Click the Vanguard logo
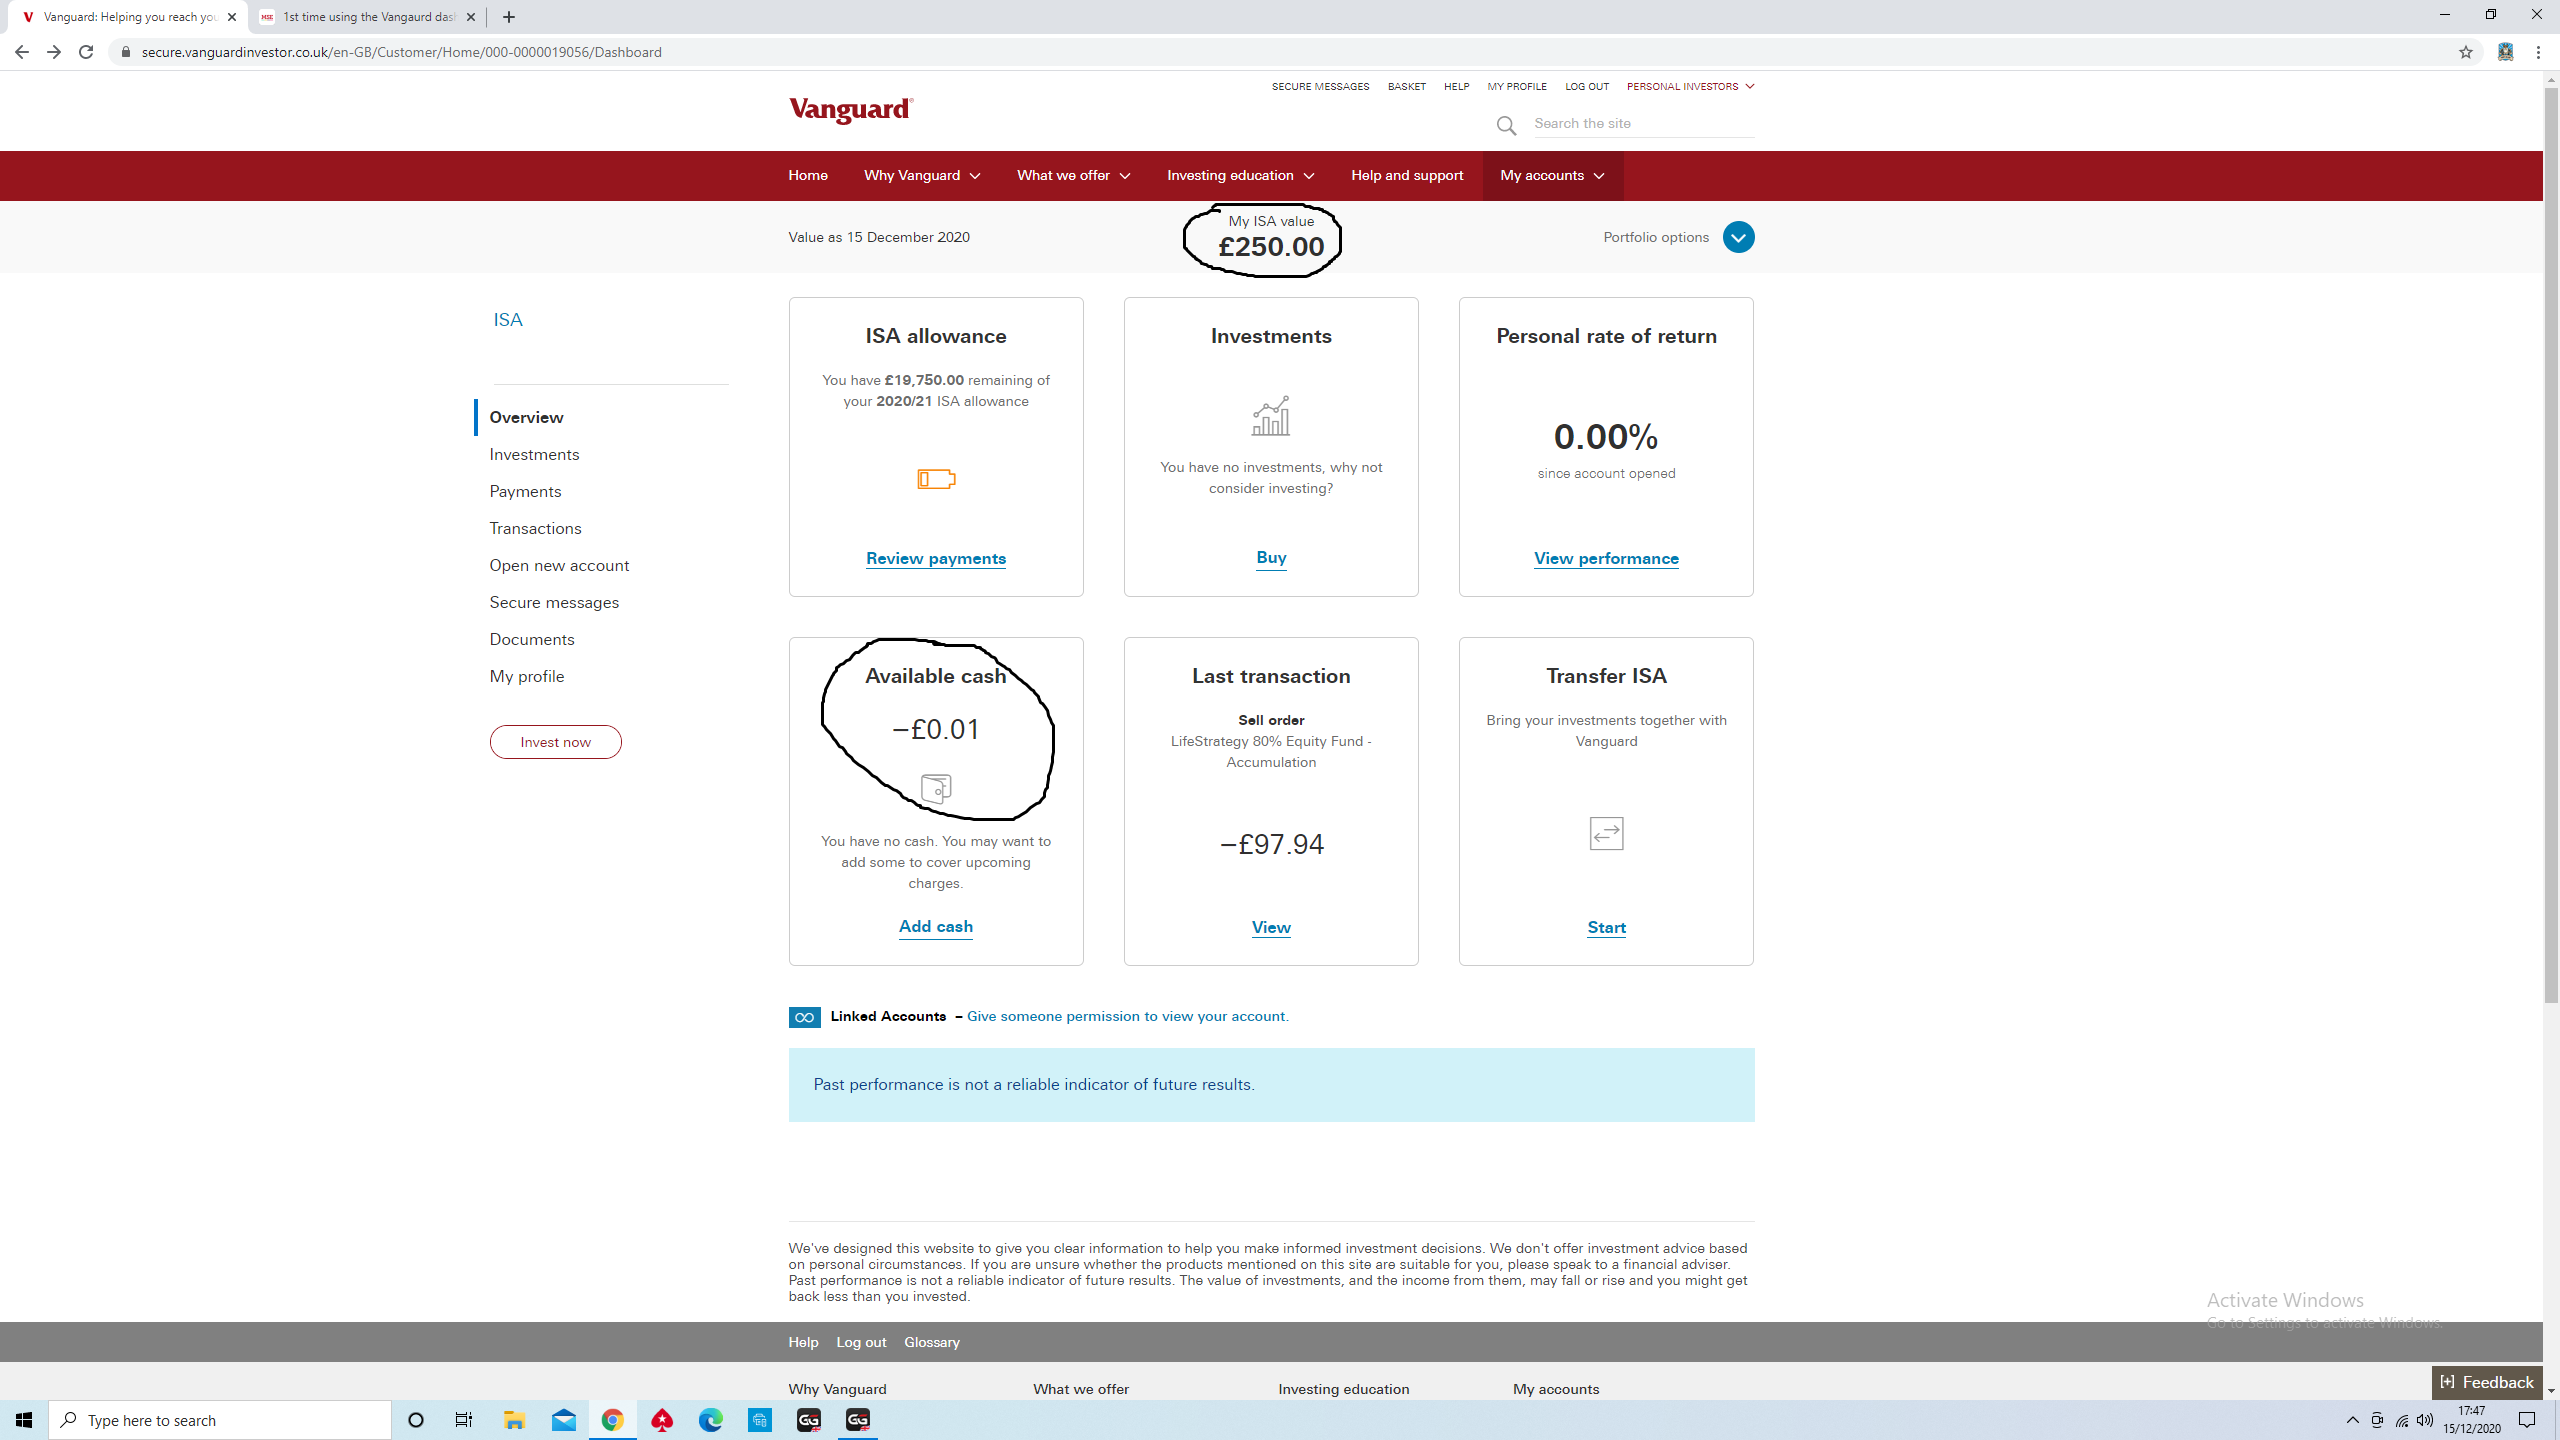This screenshot has width=2560, height=1440. [x=851, y=110]
